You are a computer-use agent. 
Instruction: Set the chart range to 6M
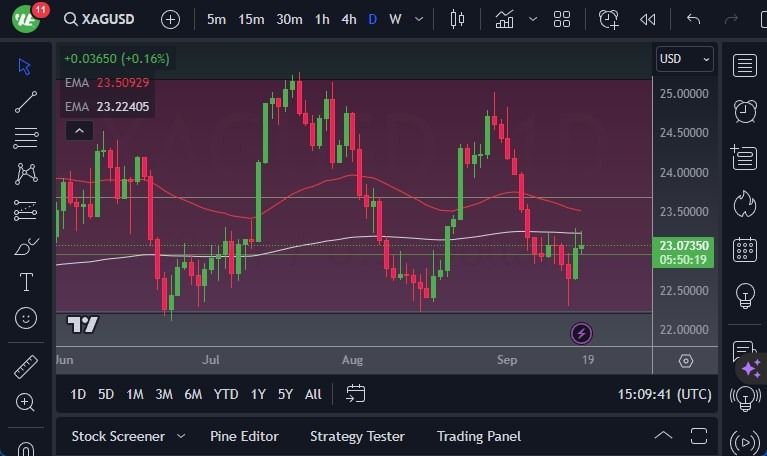pyautogui.click(x=193, y=394)
